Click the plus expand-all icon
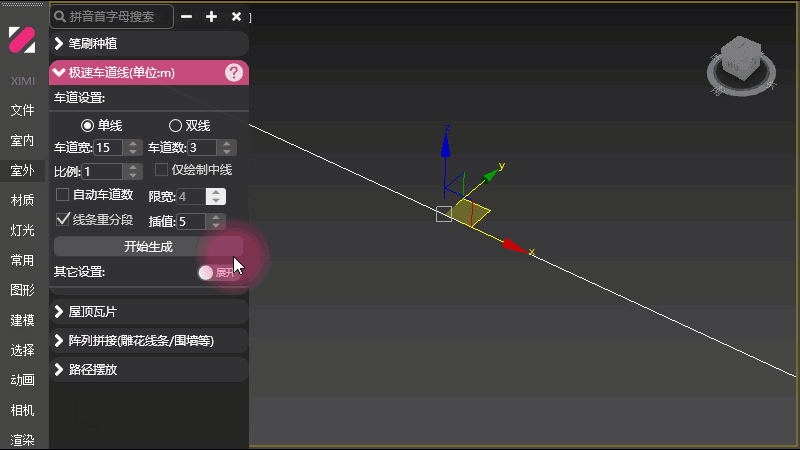Viewport: 800px width, 450px height. click(211, 16)
